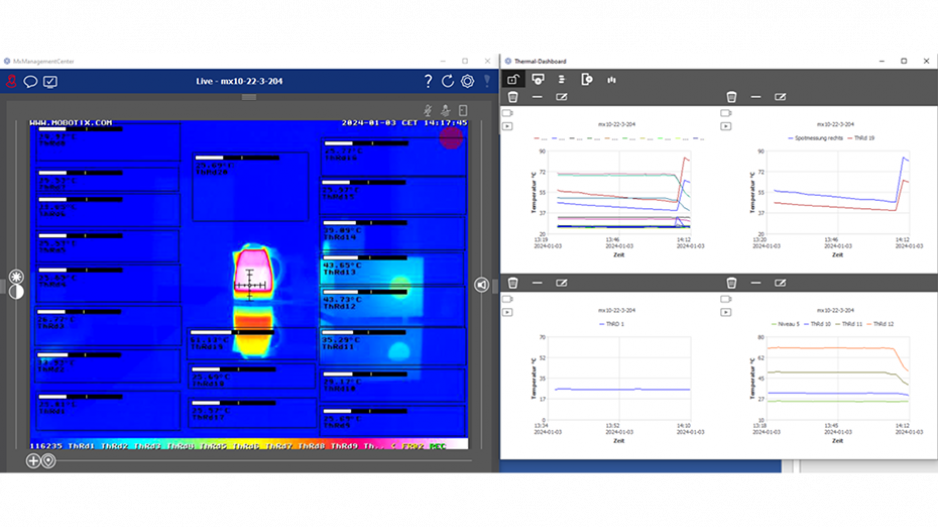
Task: Toggle the speaker audio button
Action: tap(482, 285)
